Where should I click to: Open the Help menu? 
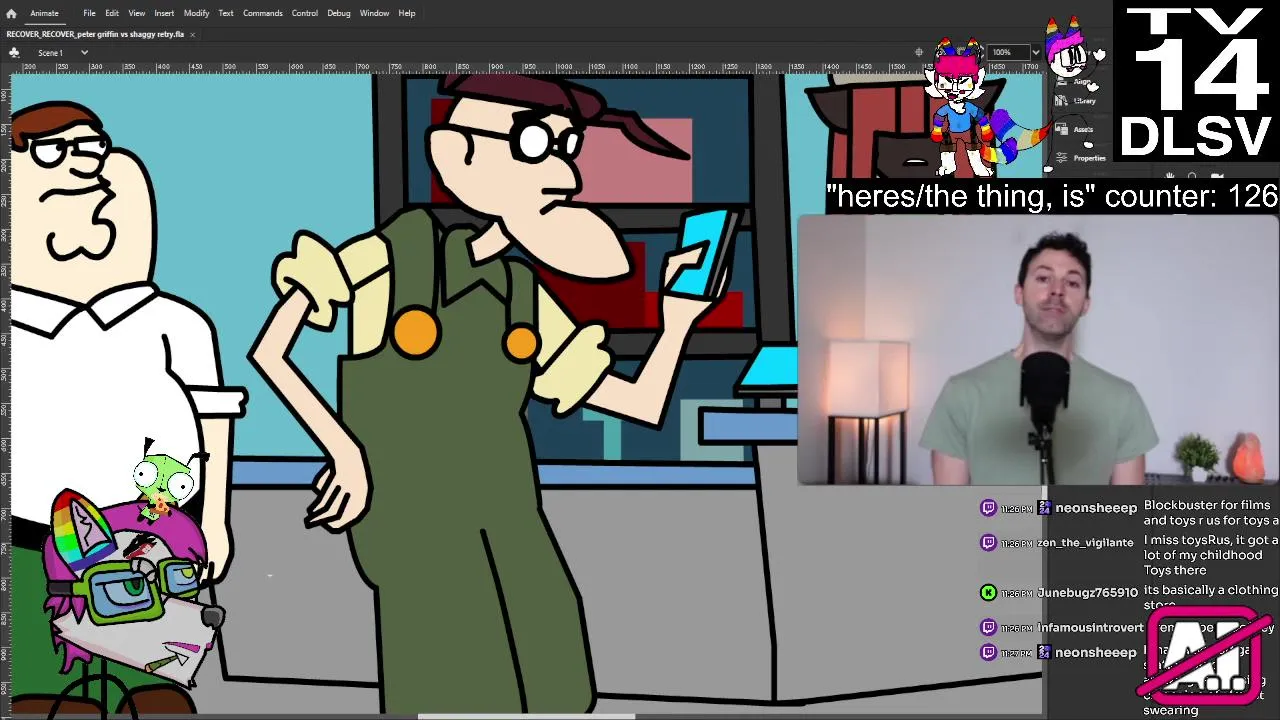point(407,13)
